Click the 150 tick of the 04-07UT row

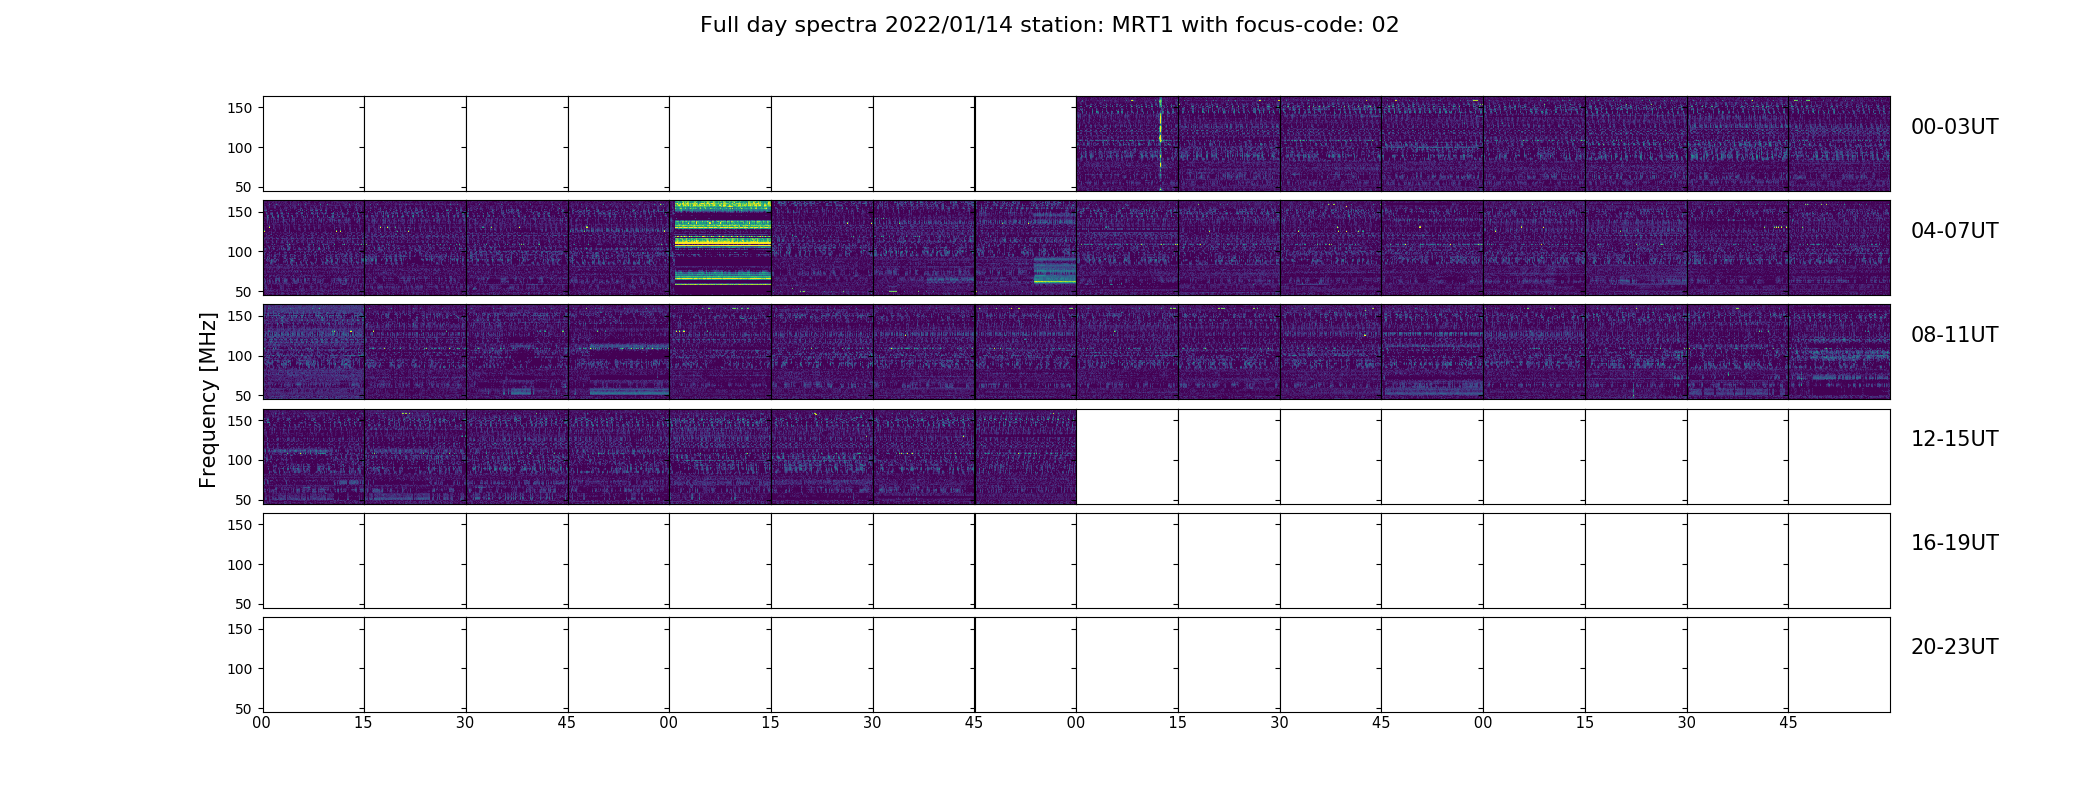coord(239,212)
